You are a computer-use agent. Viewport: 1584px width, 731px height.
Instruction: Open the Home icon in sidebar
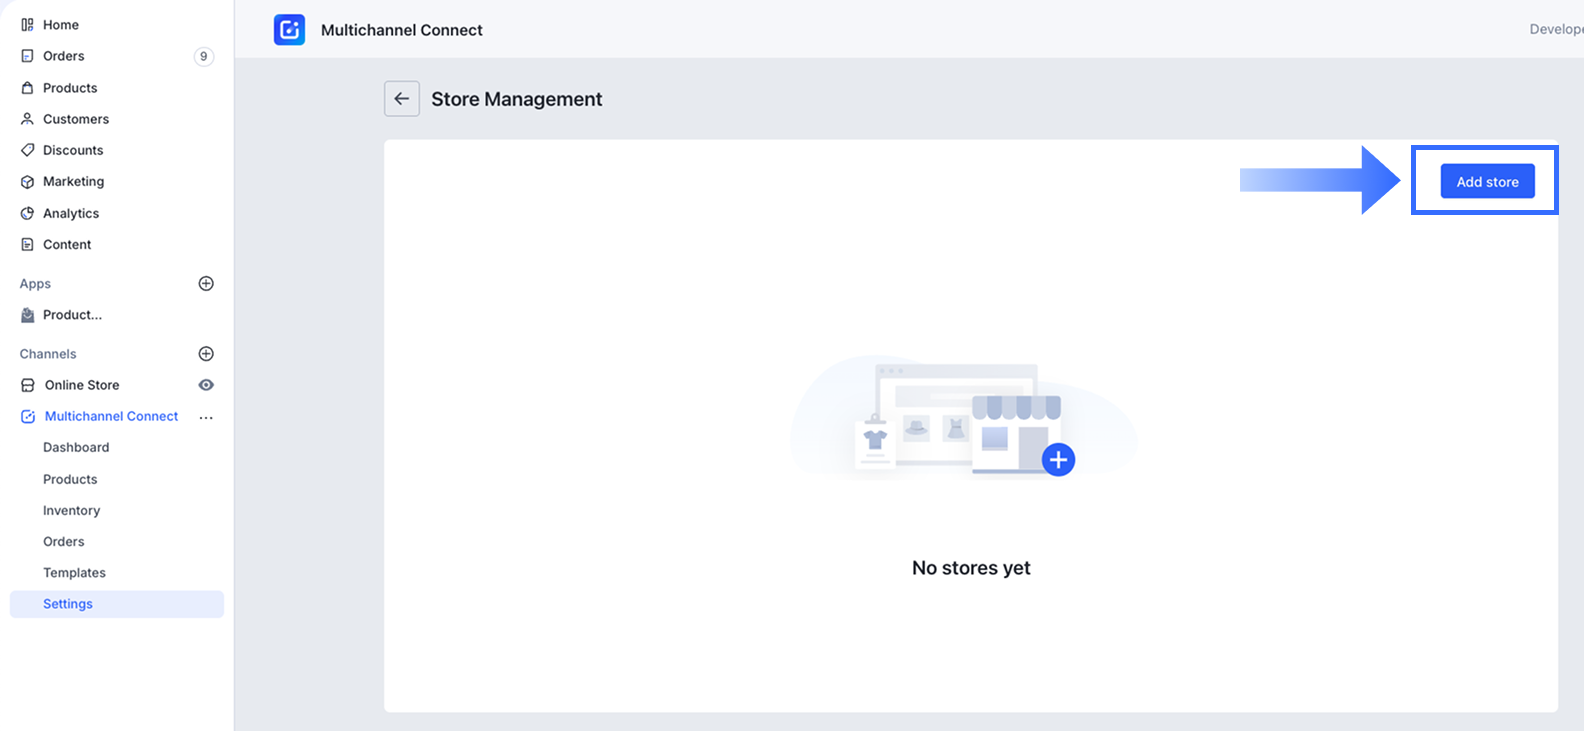coord(27,25)
